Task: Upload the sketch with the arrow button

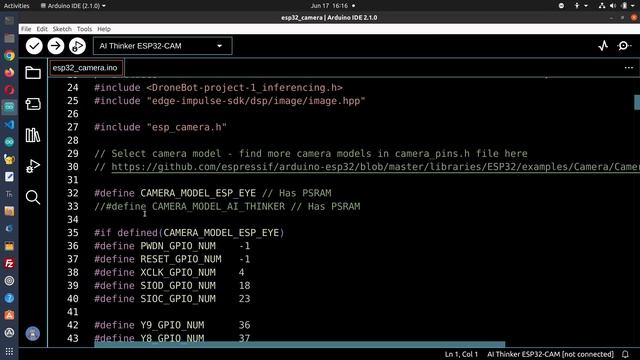Action: pyautogui.click(x=56, y=46)
